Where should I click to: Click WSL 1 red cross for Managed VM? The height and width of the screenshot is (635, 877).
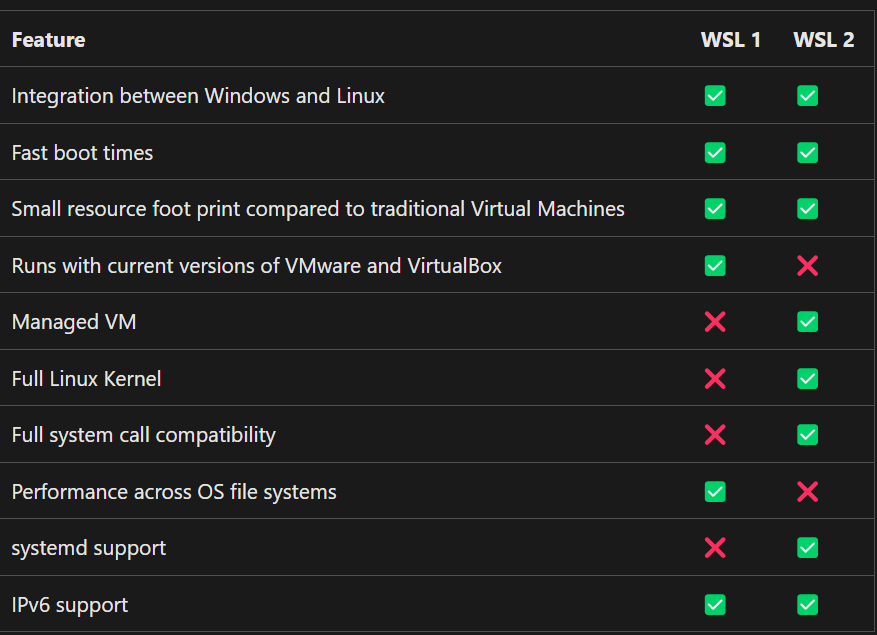coord(715,322)
